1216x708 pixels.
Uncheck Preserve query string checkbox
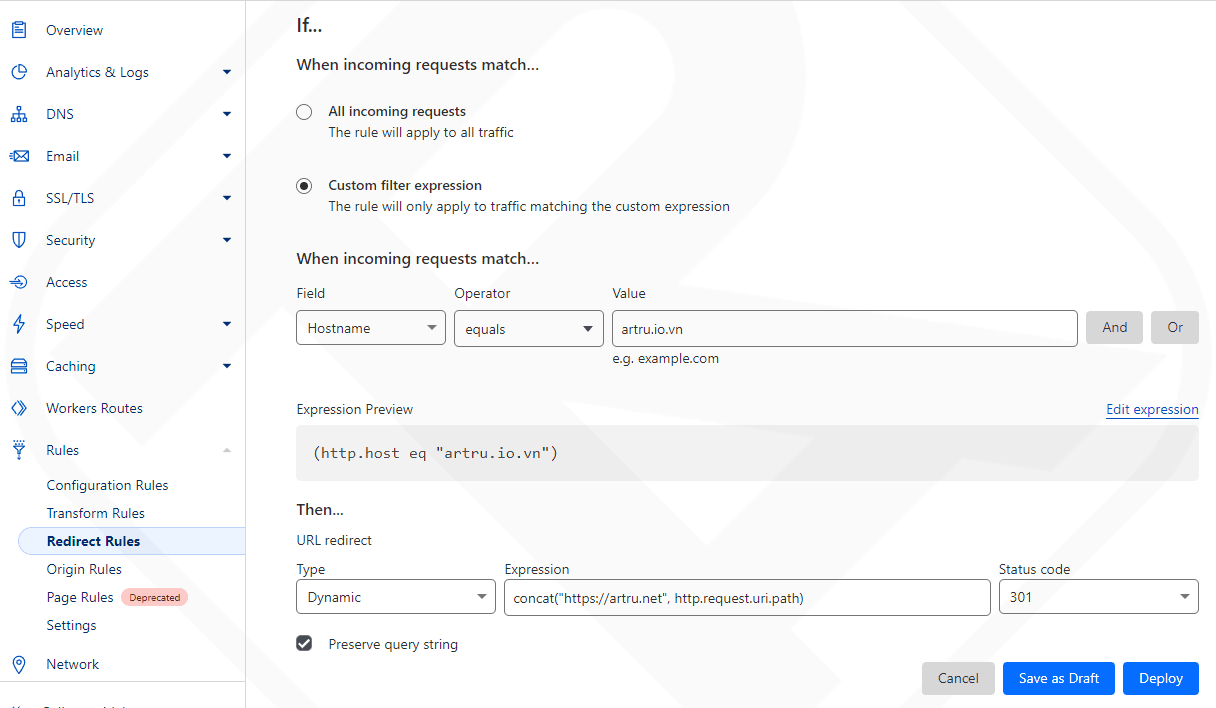tap(305, 643)
